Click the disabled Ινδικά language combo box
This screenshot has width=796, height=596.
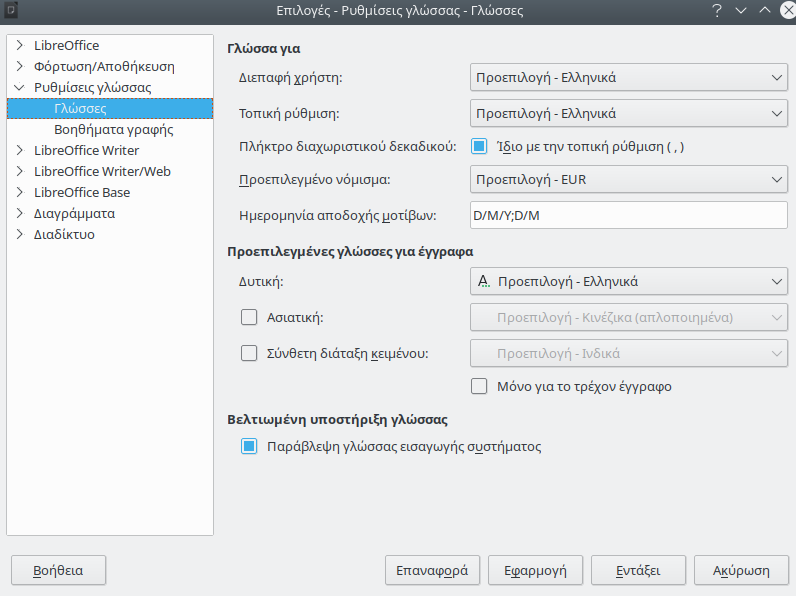628,353
